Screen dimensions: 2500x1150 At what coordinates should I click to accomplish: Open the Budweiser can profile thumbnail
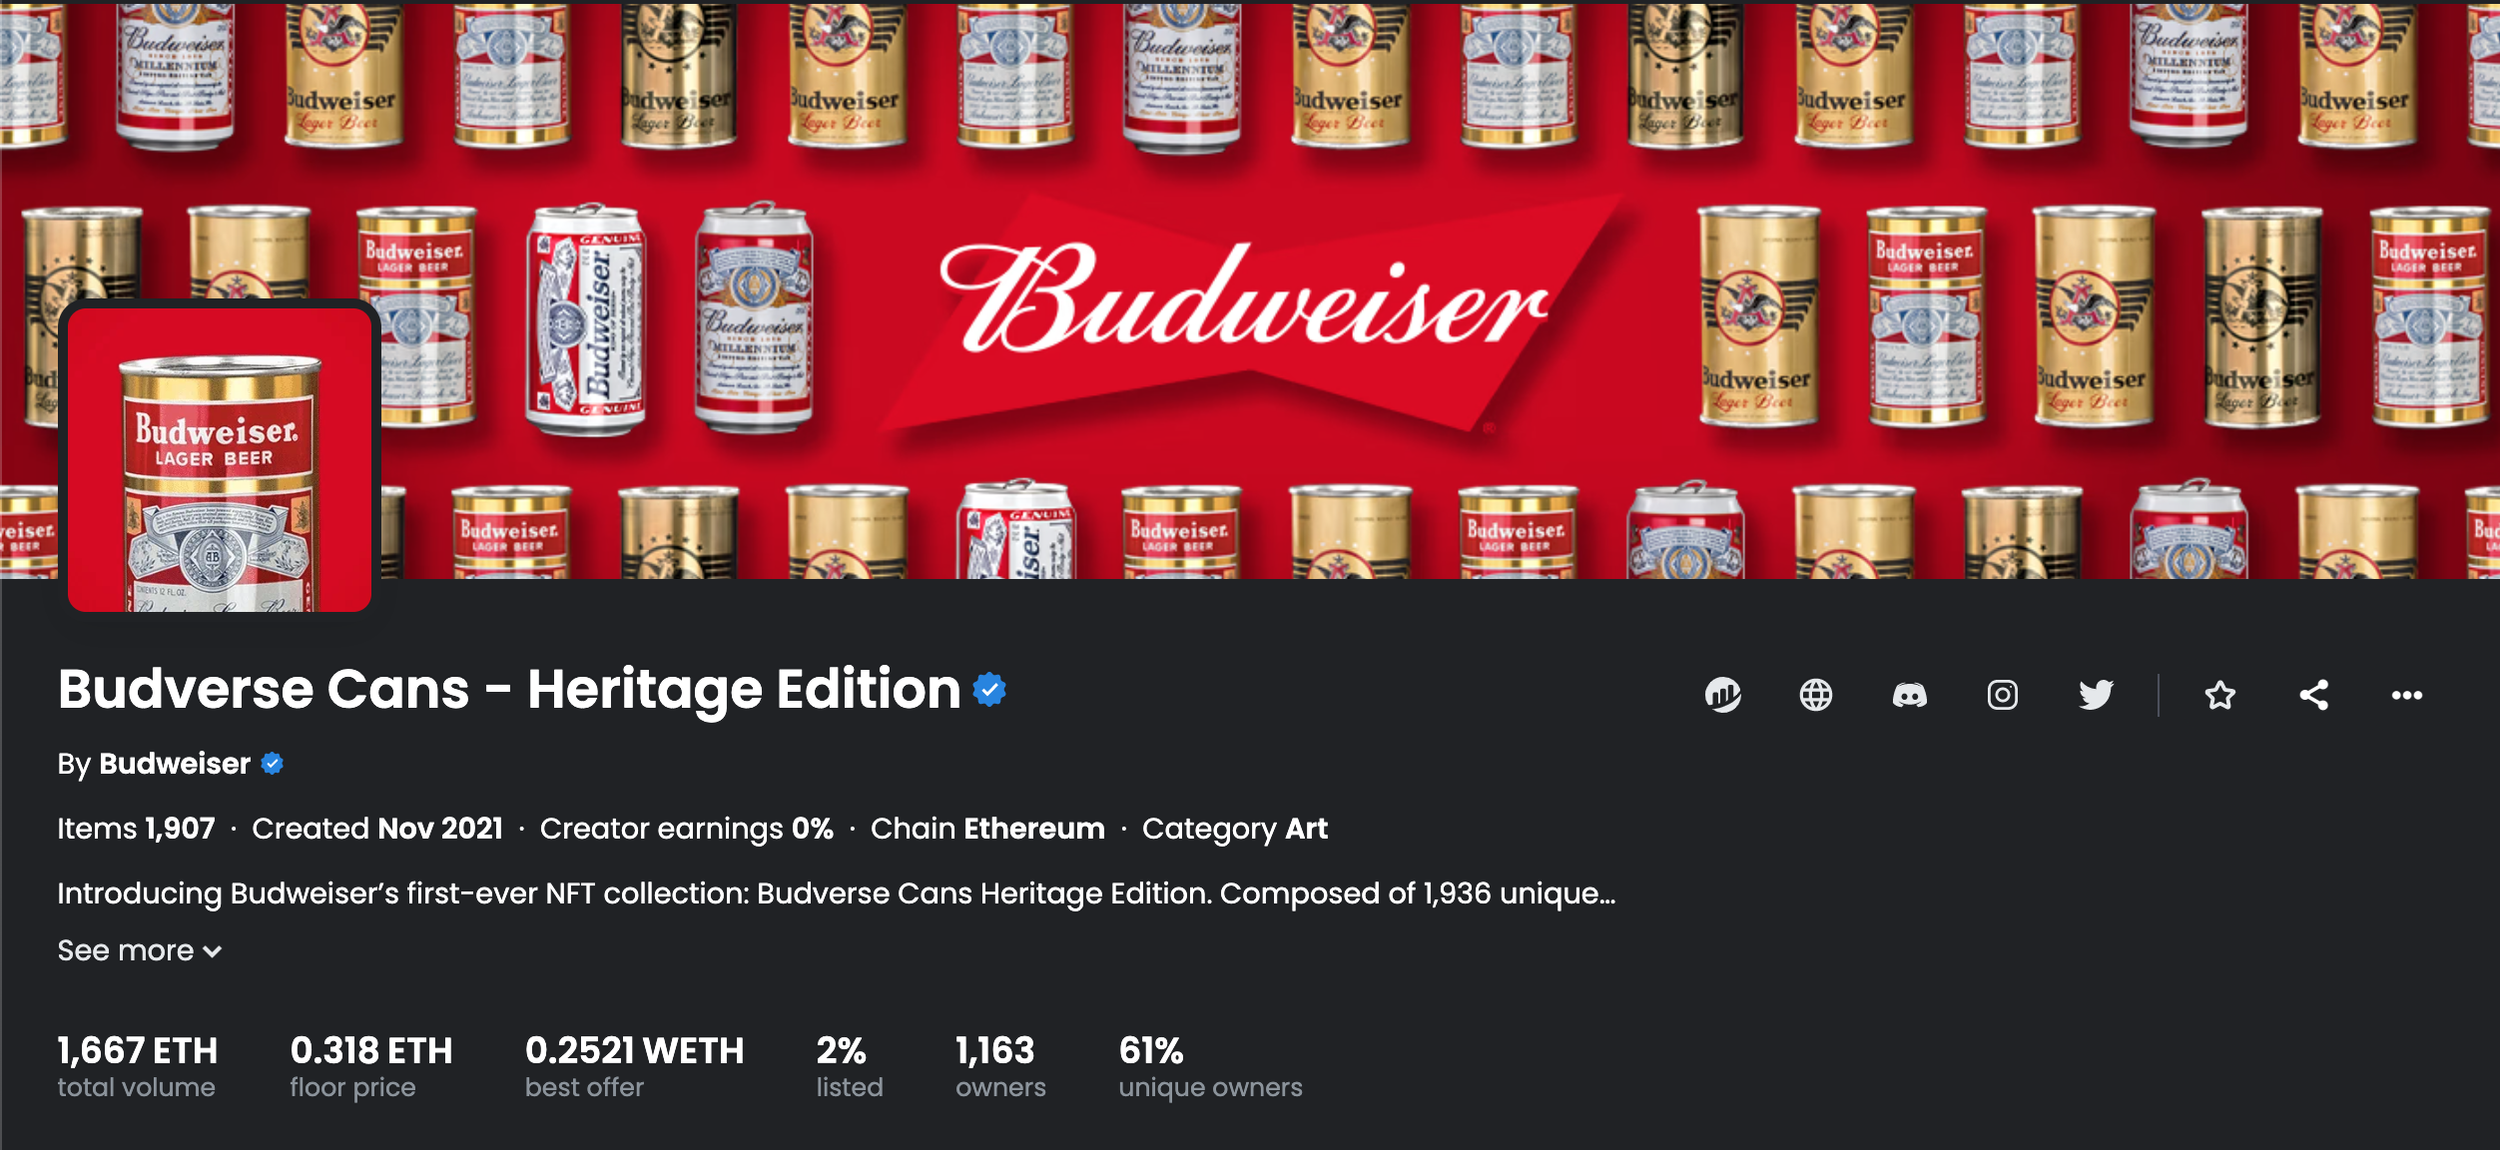click(x=219, y=459)
